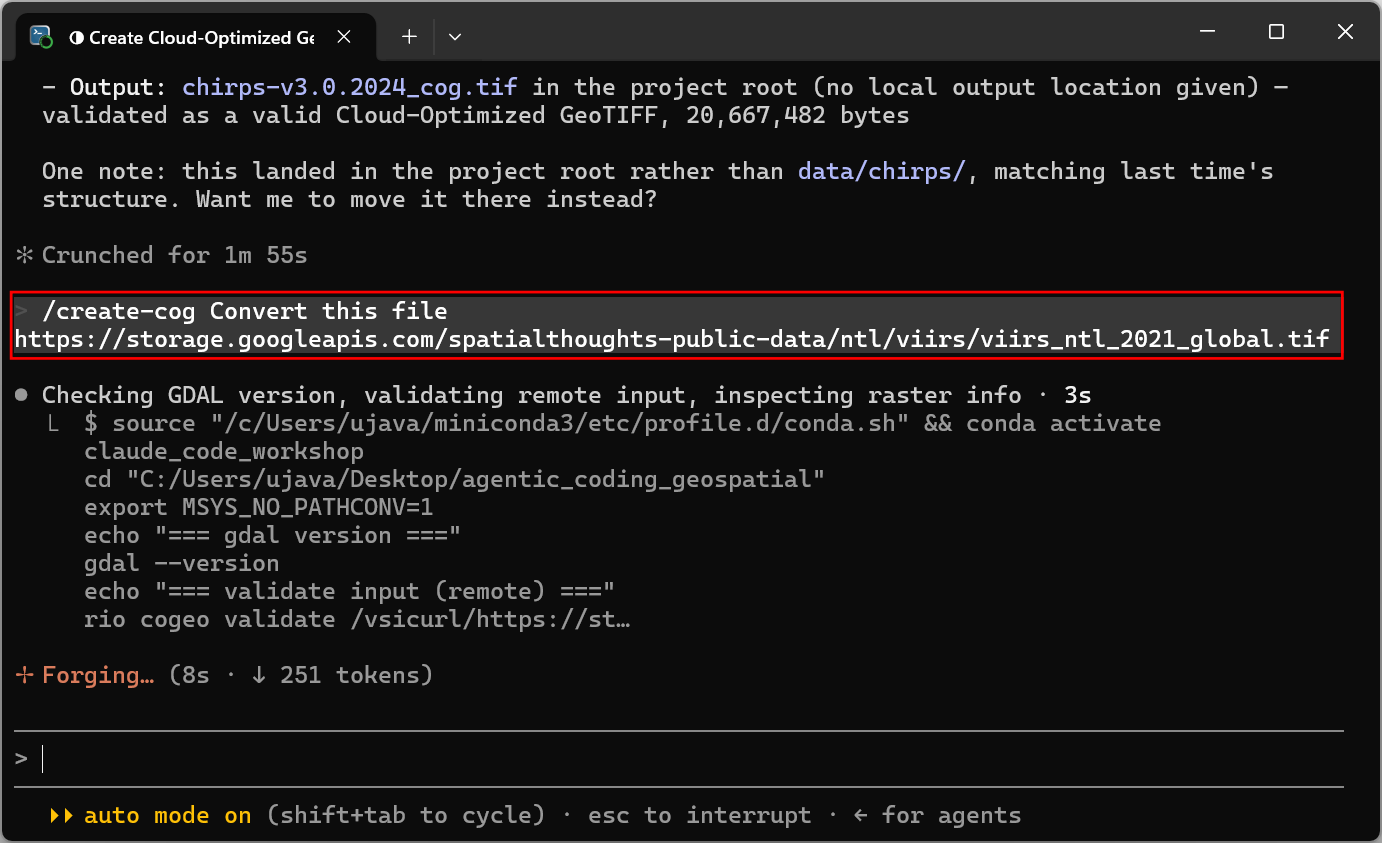
Task: Click the '← for agents' hint
Action: (937, 815)
